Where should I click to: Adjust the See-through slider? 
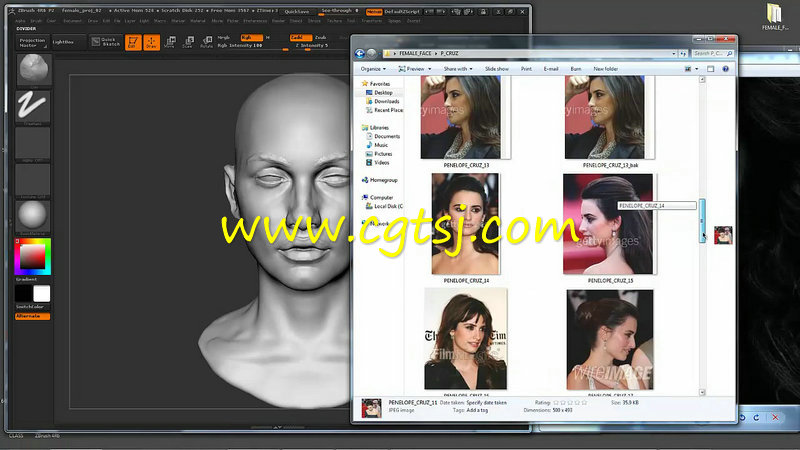click(340, 11)
